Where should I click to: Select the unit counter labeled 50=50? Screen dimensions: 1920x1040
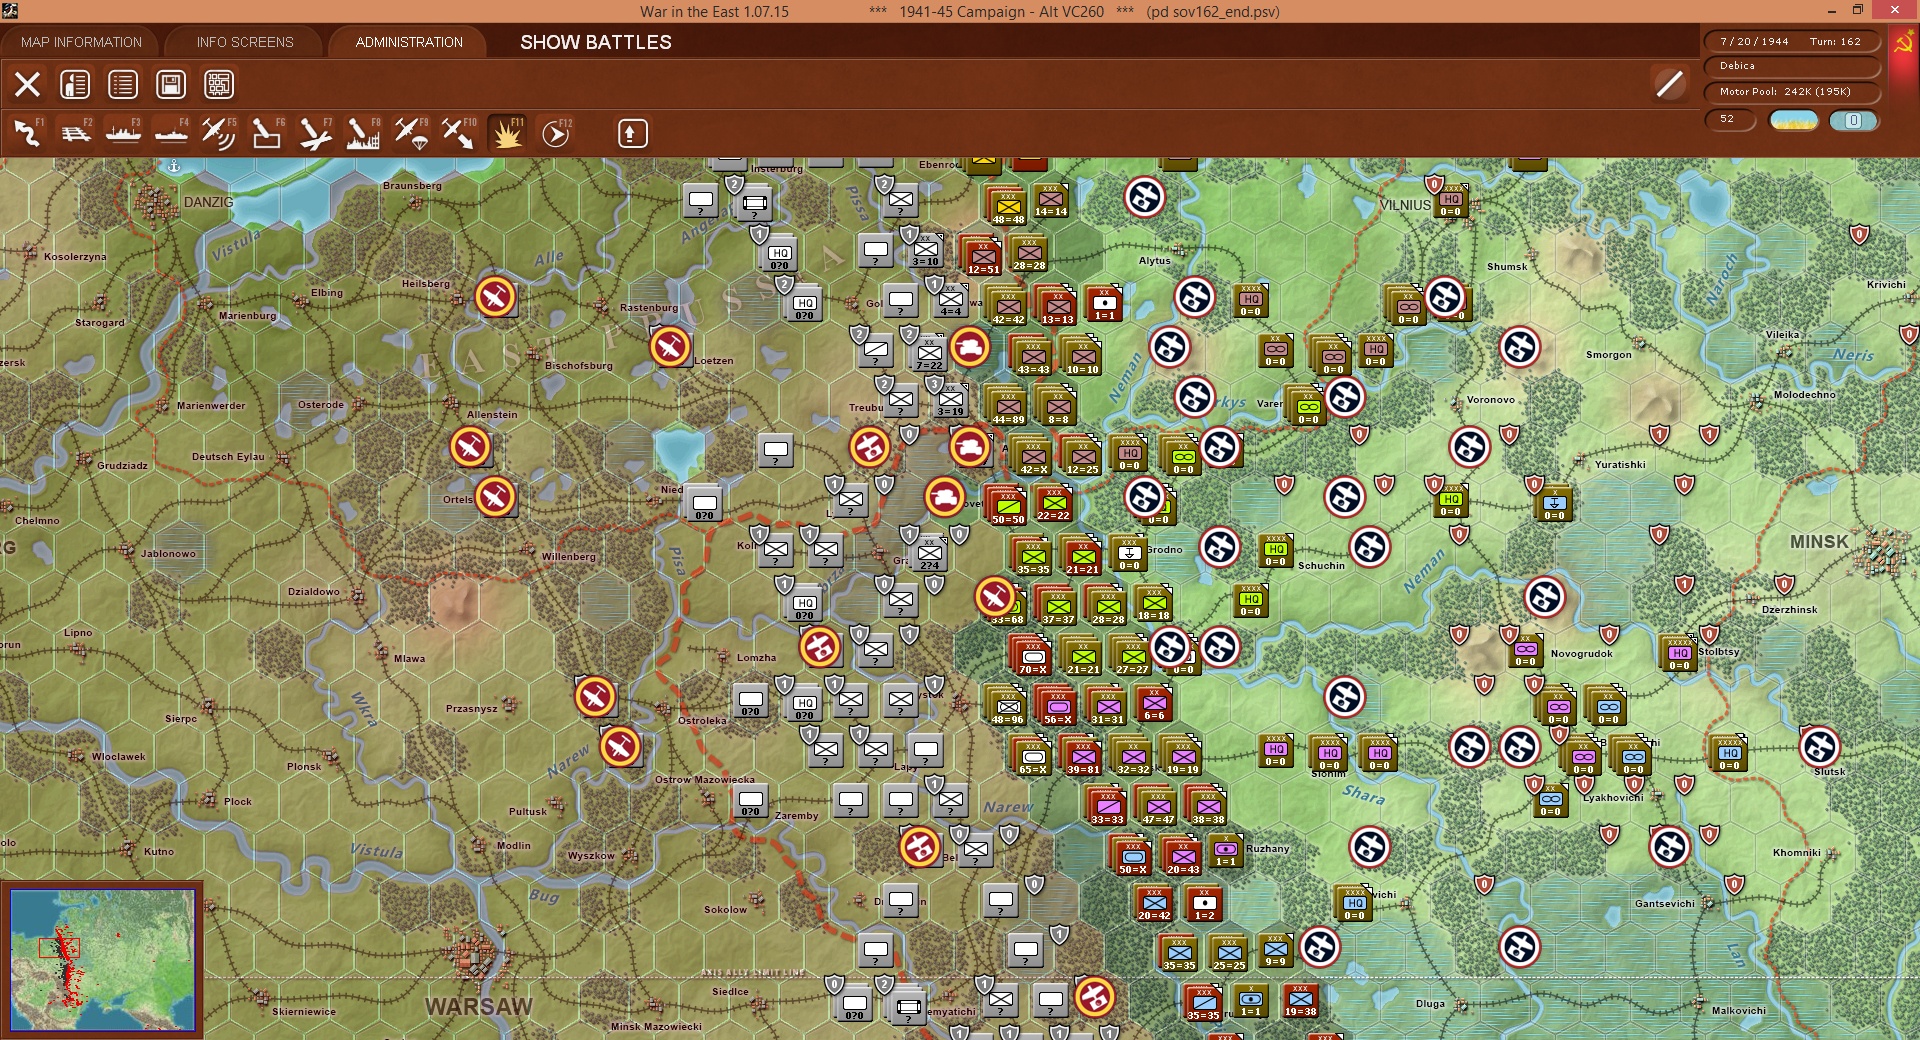(x=1007, y=506)
